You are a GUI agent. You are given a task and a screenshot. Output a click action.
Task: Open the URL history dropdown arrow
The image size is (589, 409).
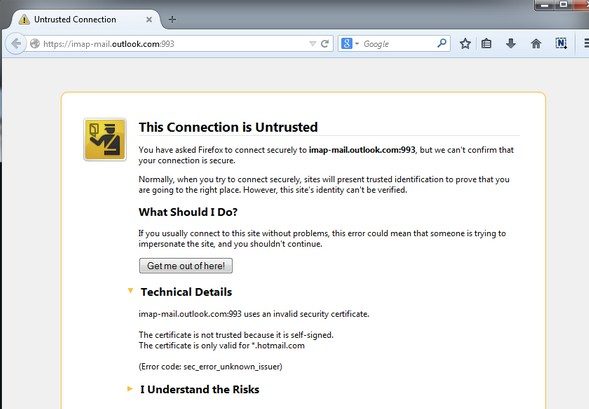pyautogui.click(x=313, y=44)
